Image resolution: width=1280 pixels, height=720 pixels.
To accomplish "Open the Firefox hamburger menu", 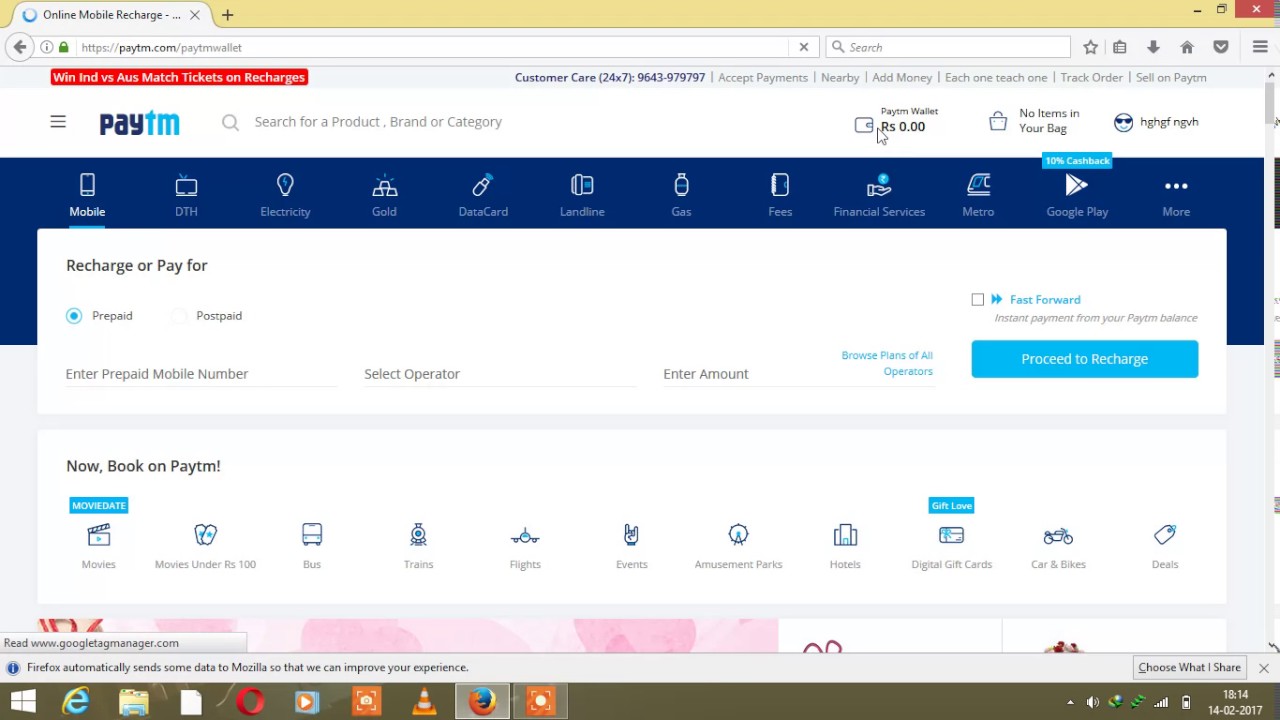I will (x=1260, y=47).
